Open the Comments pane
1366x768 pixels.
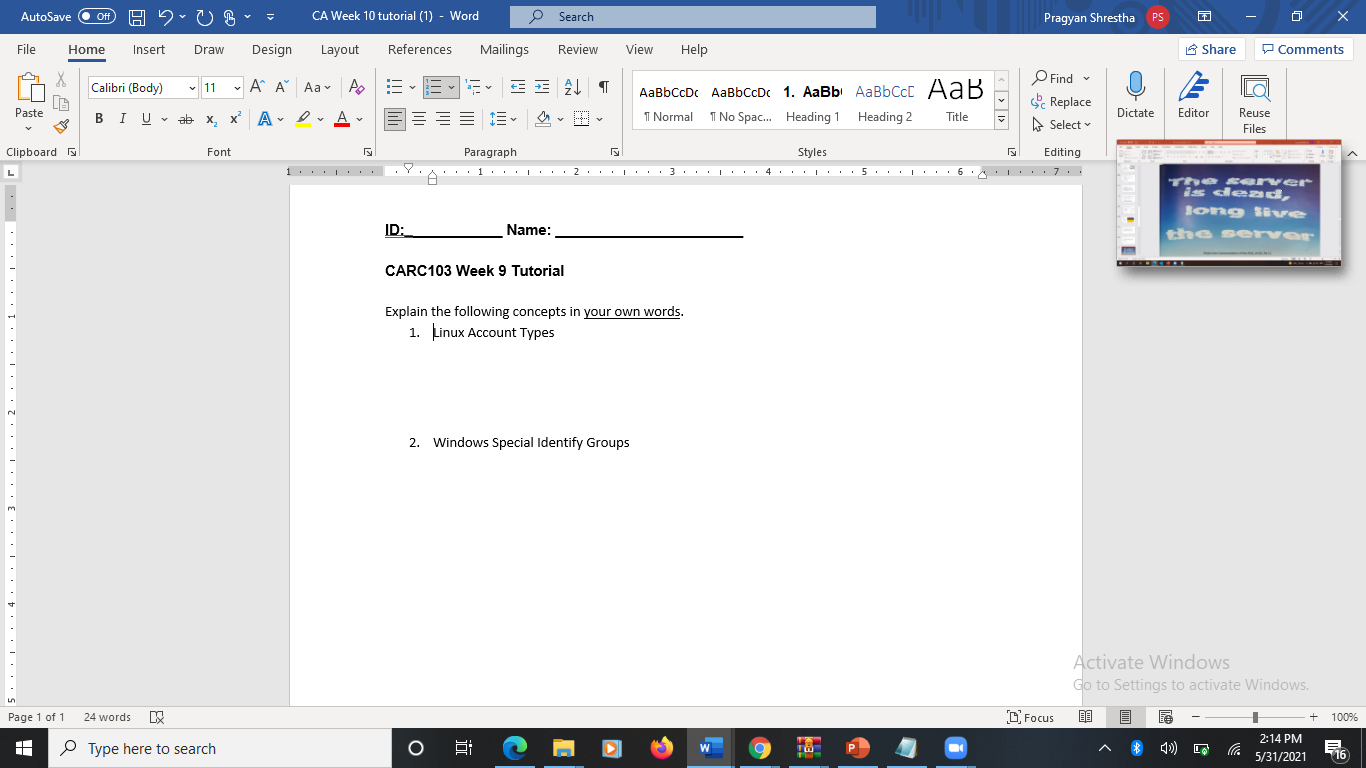[1303, 49]
